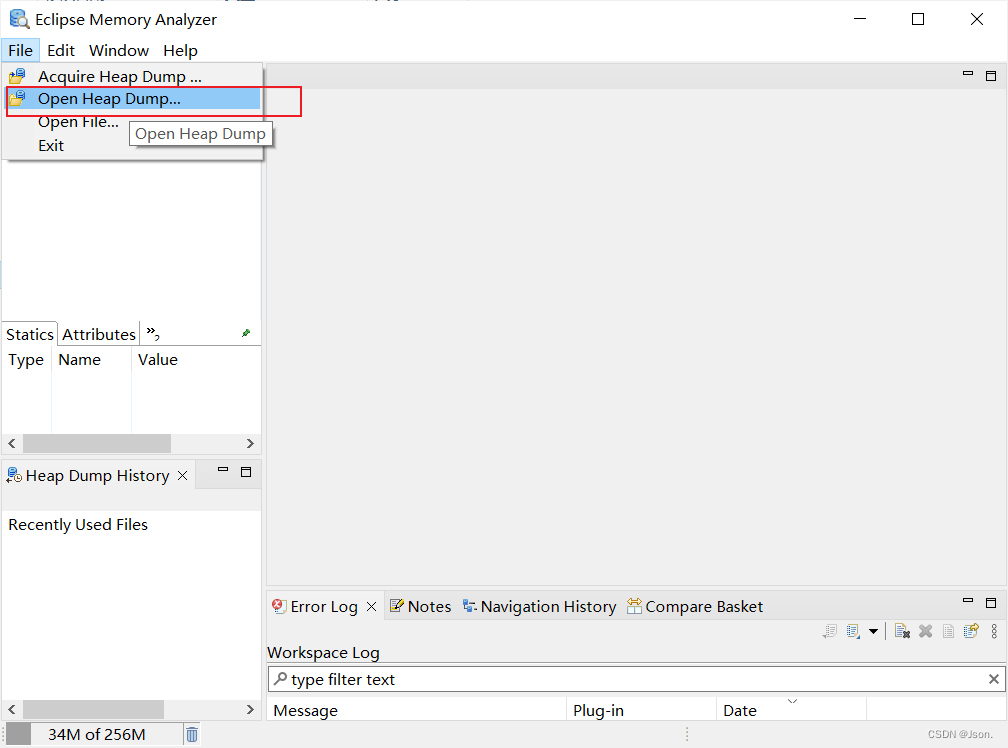The width and height of the screenshot is (1008, 748).
Task: Click the Open Log document icon
Action: (x=948, y=632)
